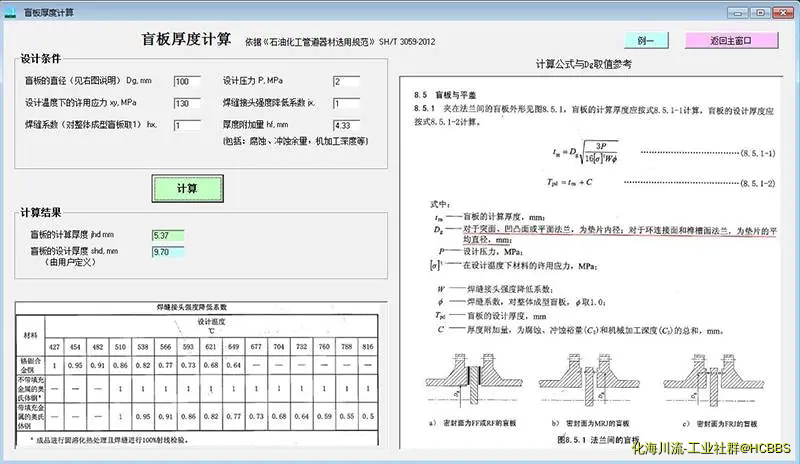This screenshot has width=800, height=464.
Task: Close the 盲板厚度计算 window
Action: [783, 13]
